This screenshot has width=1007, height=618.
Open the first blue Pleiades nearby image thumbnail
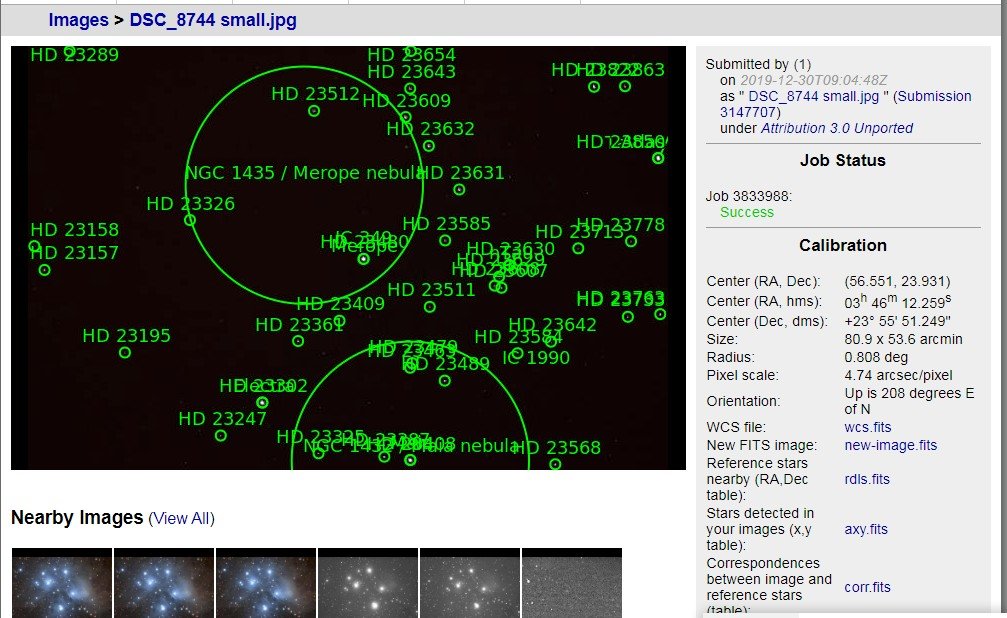[62, 583]
